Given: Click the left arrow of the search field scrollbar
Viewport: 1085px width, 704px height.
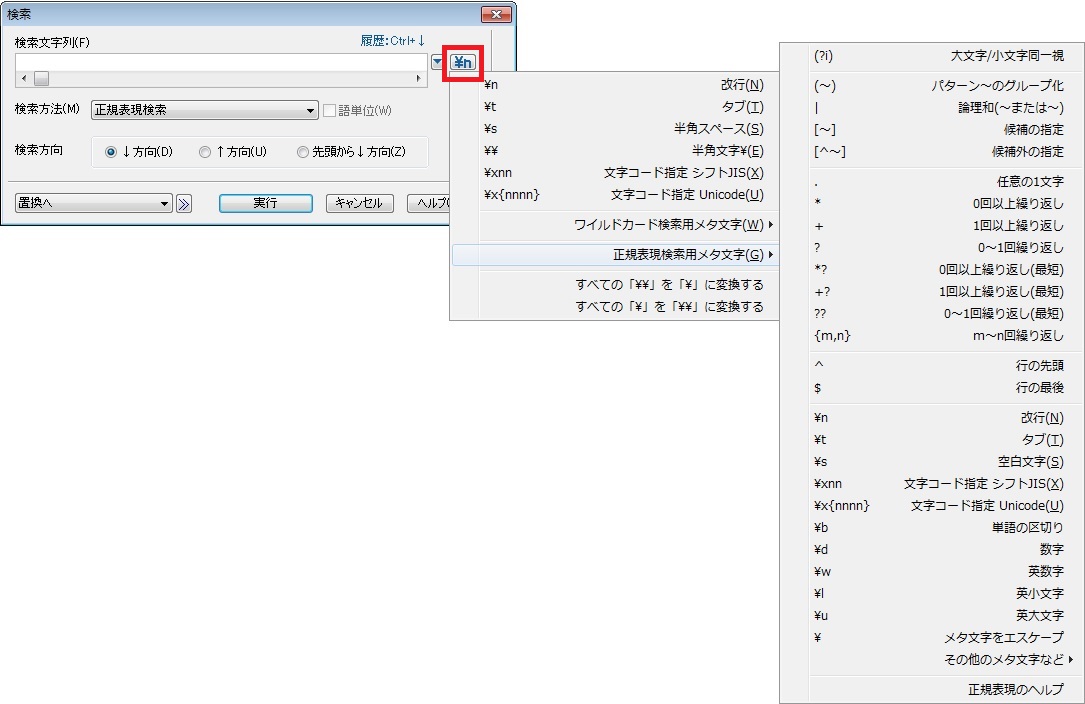Looking at the screenshot, I should (24, 78).
